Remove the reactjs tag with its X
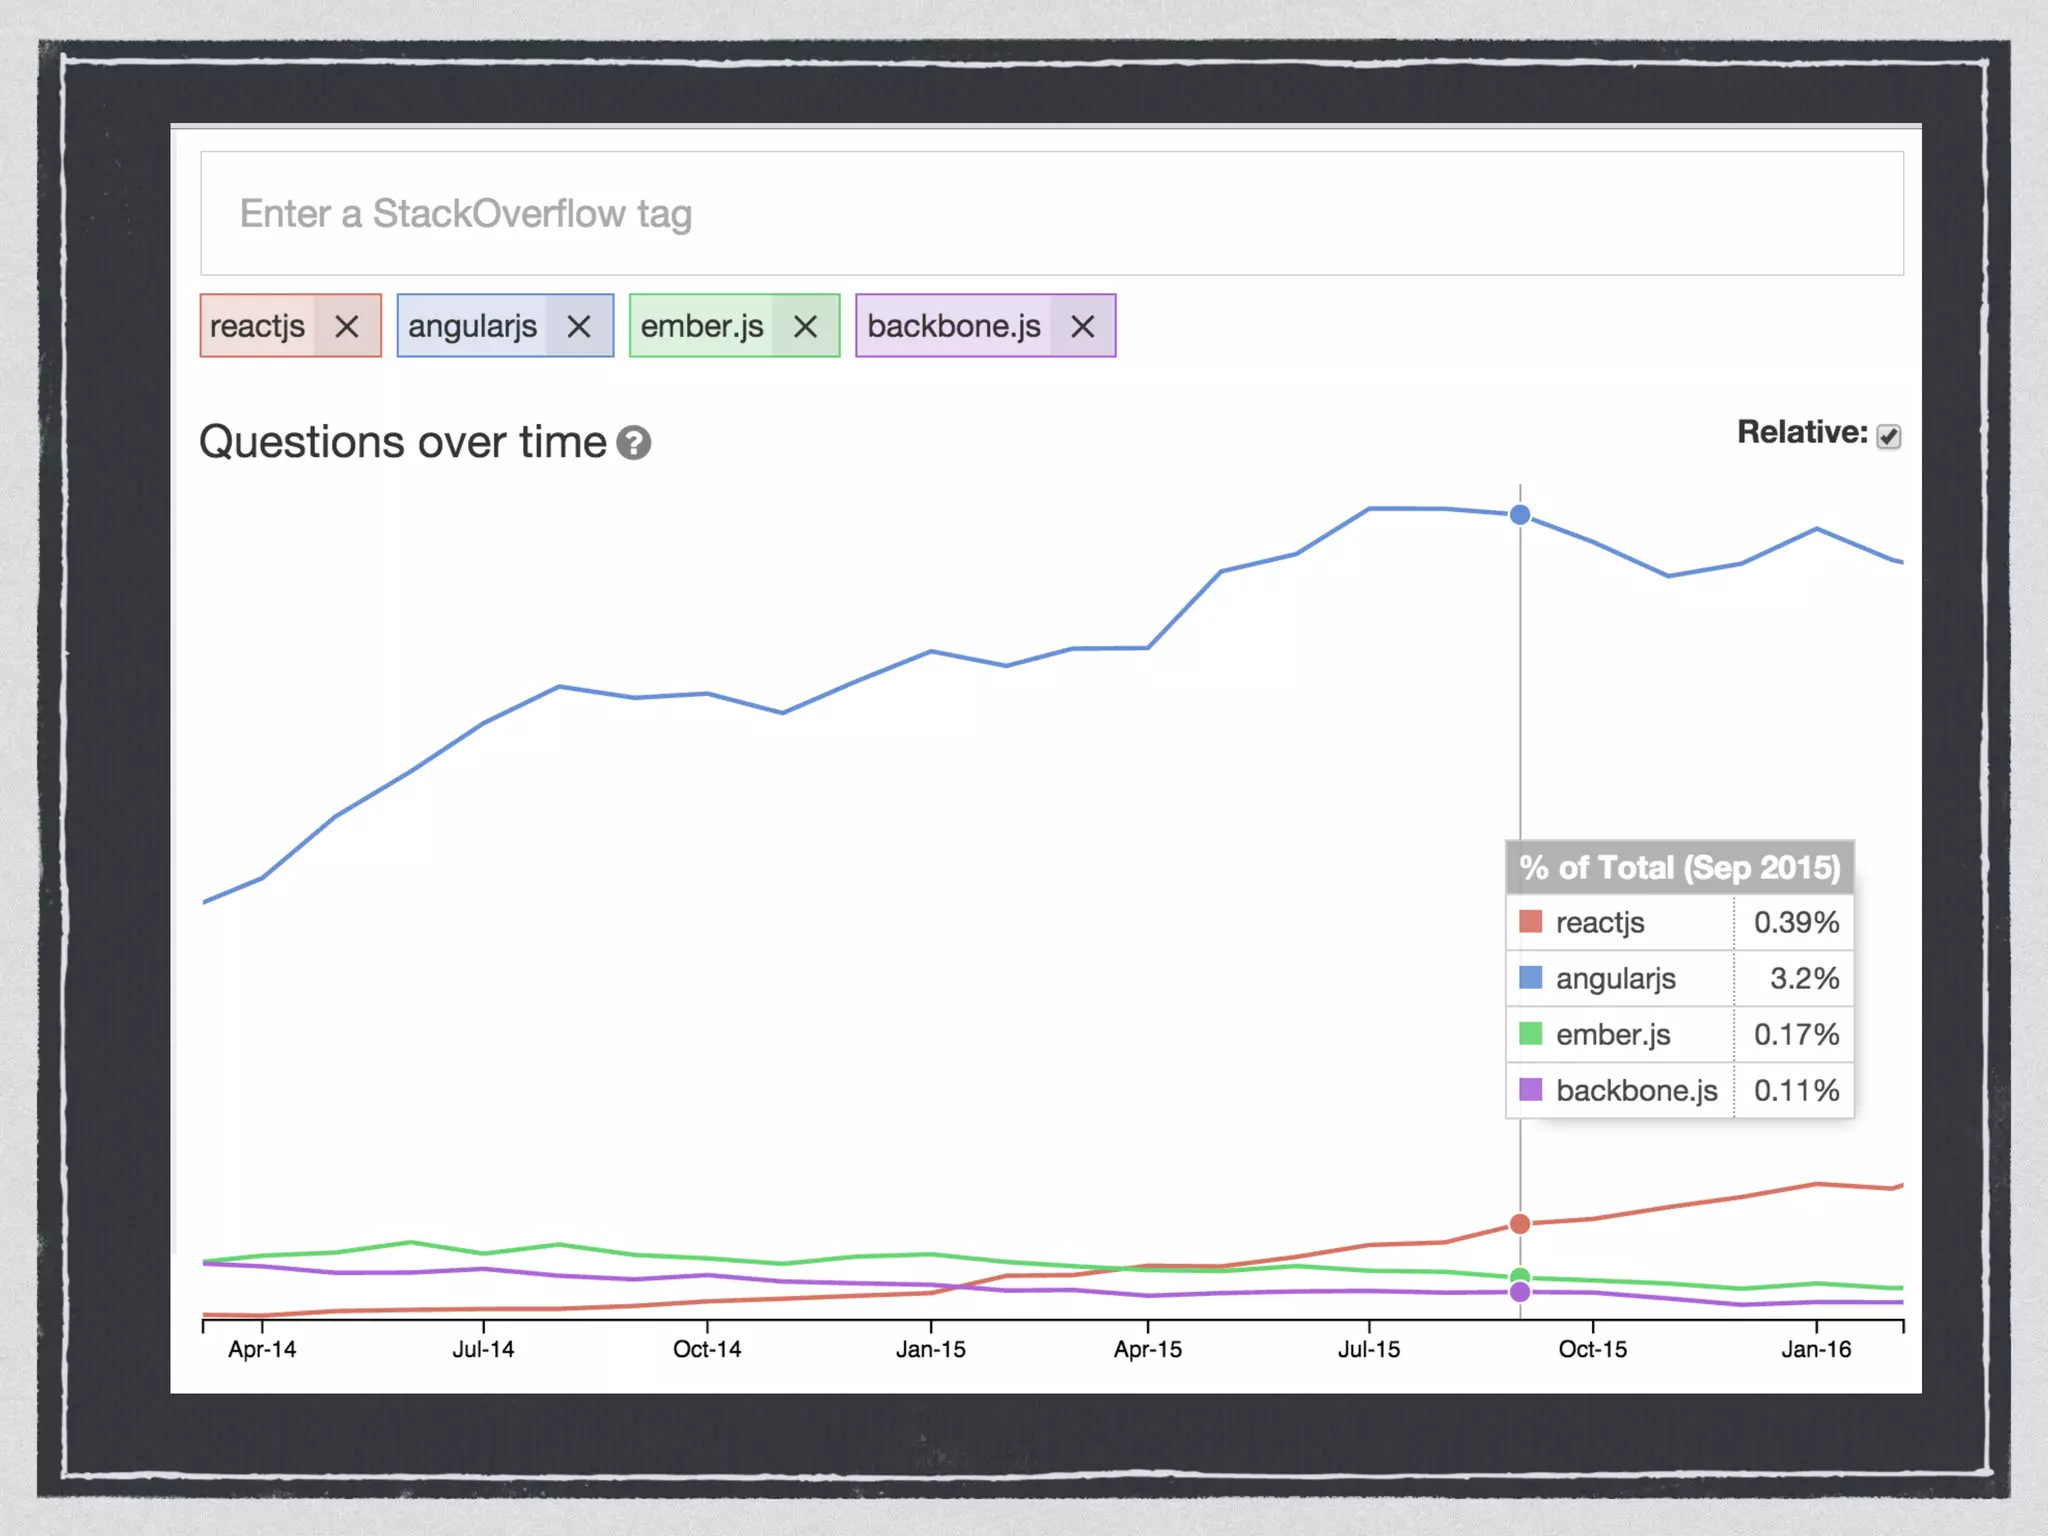 347,326
